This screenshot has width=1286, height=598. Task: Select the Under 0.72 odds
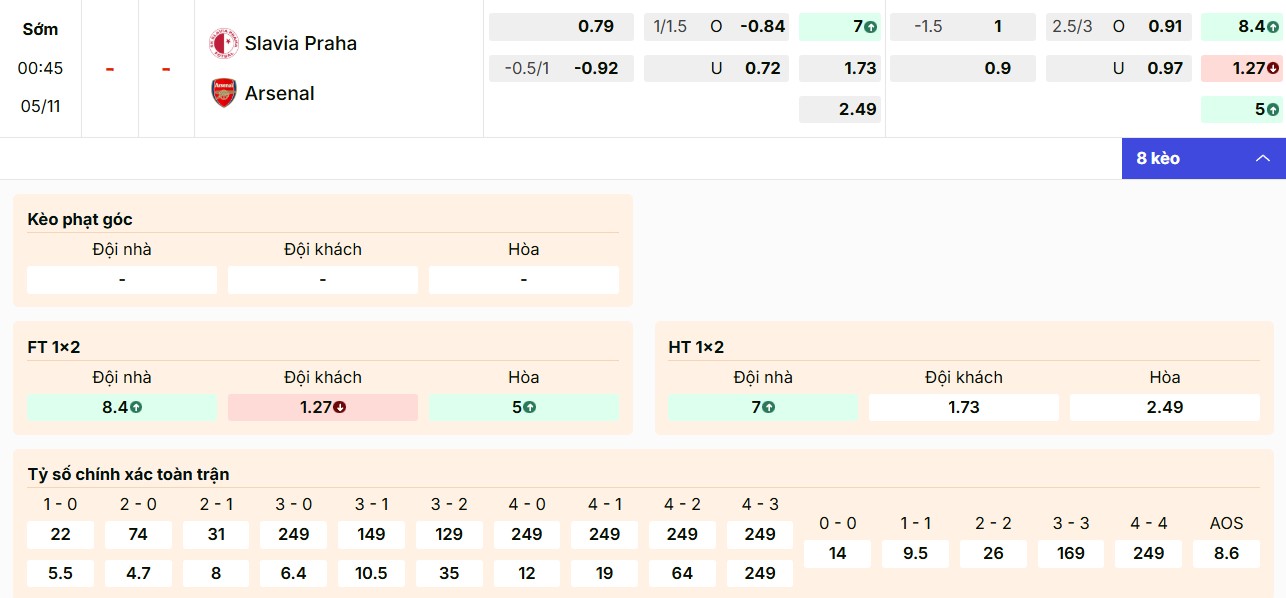click(x=716, y=68)
